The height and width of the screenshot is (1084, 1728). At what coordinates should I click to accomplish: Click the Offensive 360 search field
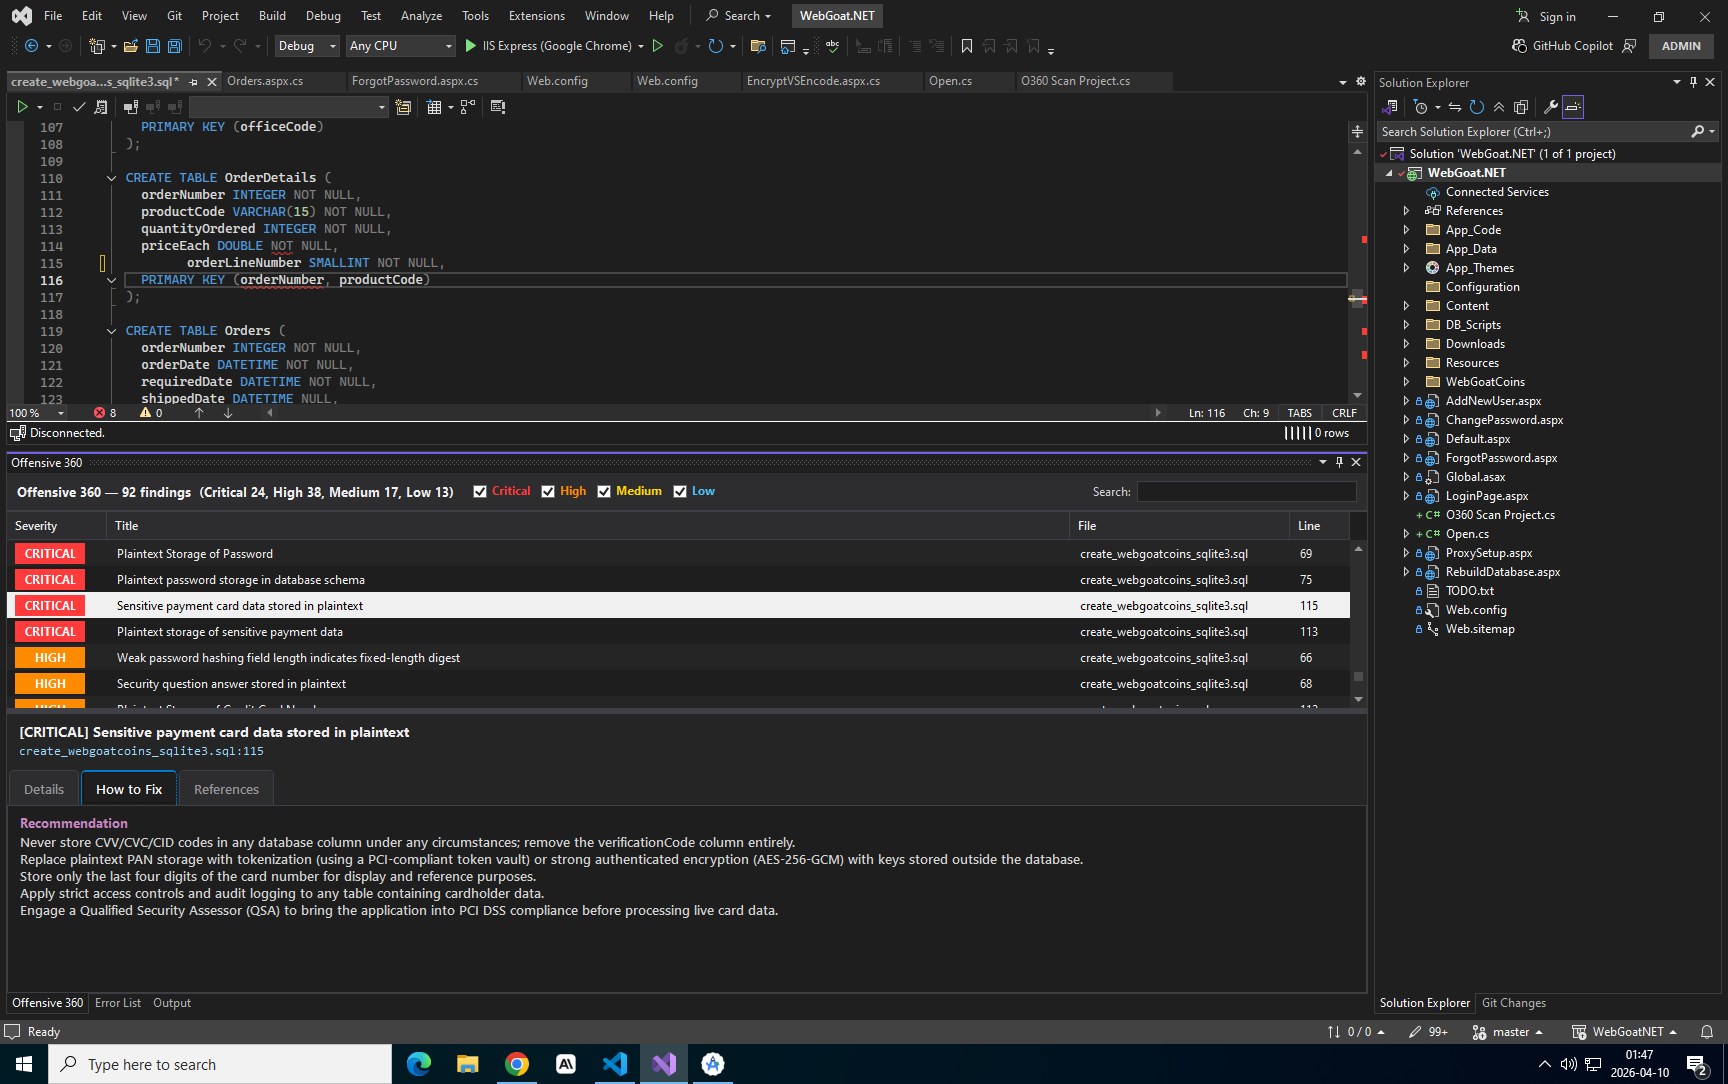pos(1246,492)
